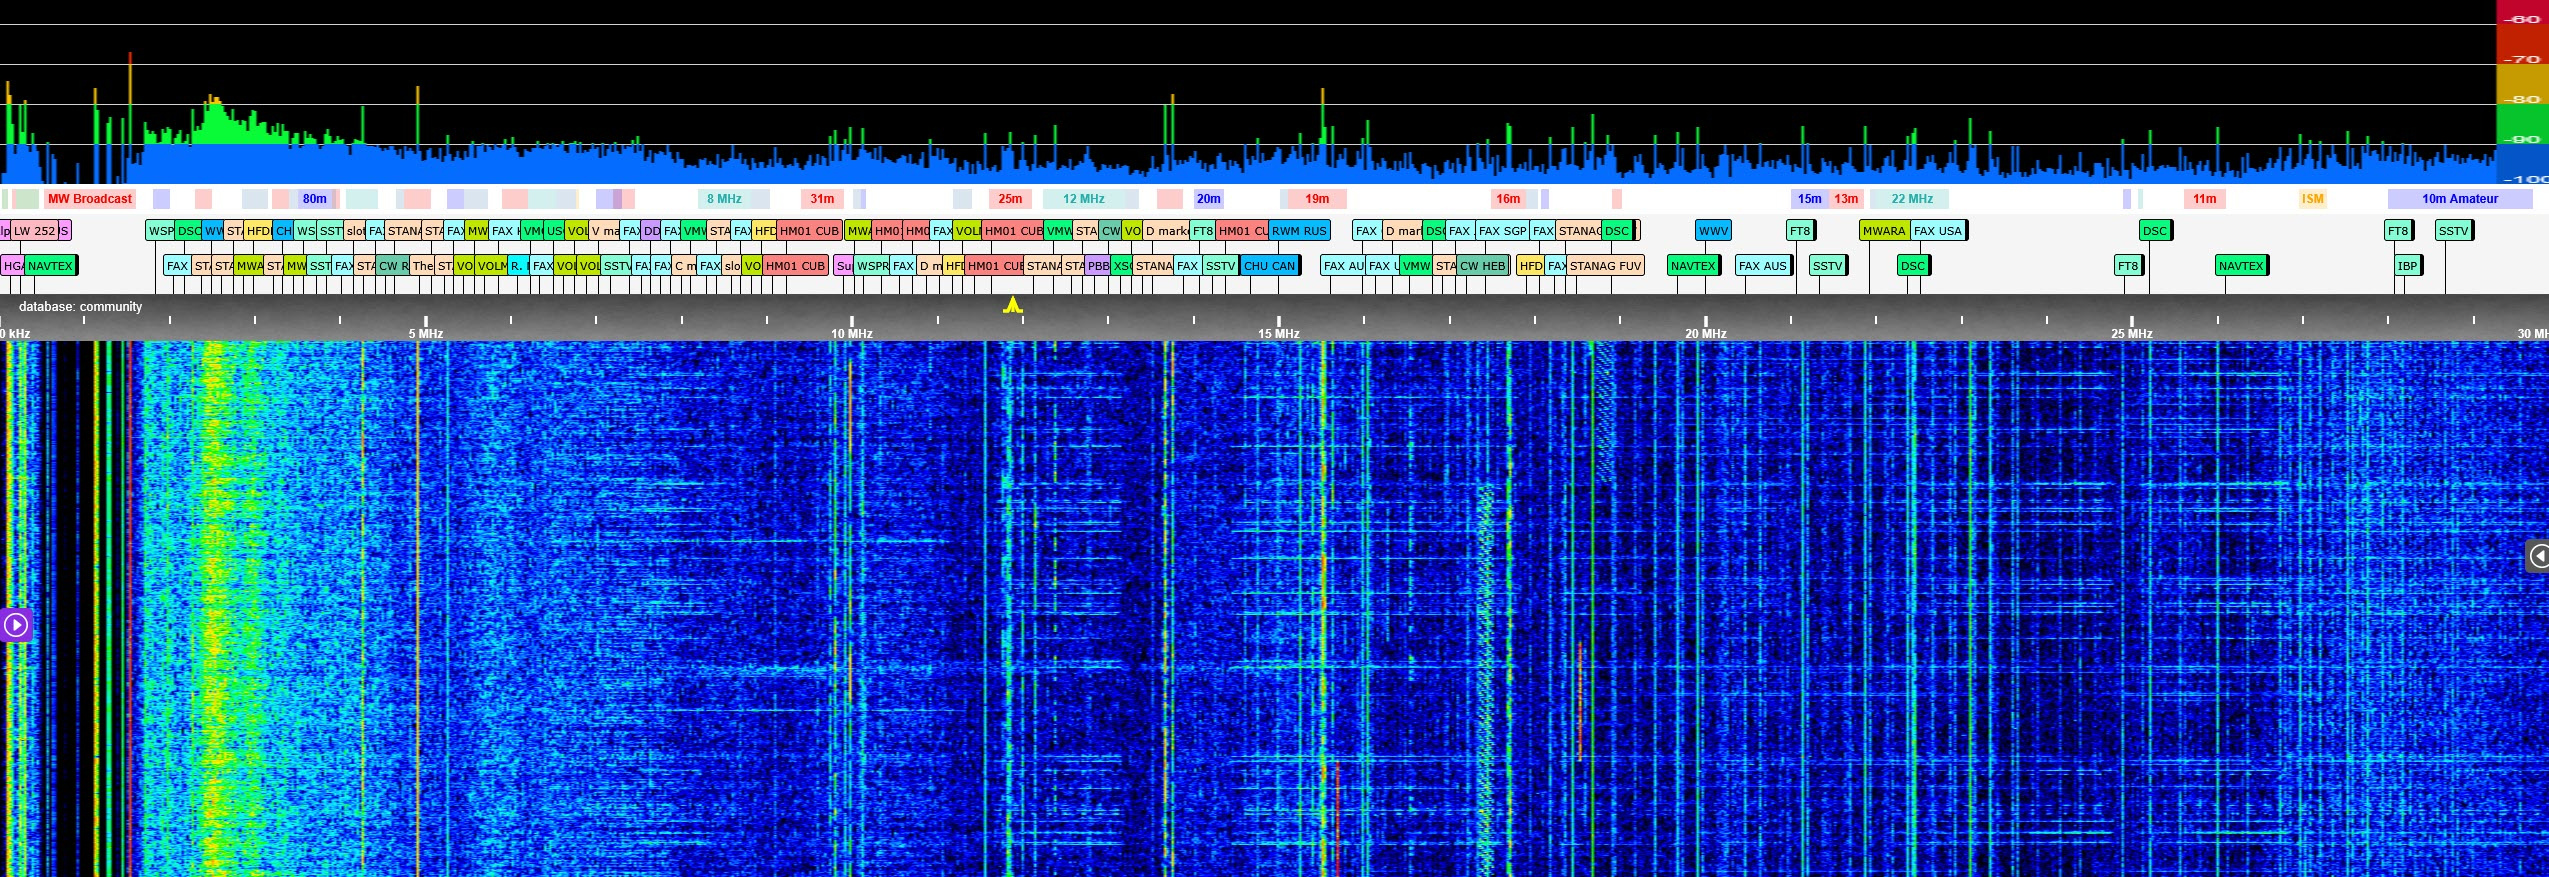The image size is (2549, 877).
Task: Click the 22 MHz band label
Action: coord(1911,199)
